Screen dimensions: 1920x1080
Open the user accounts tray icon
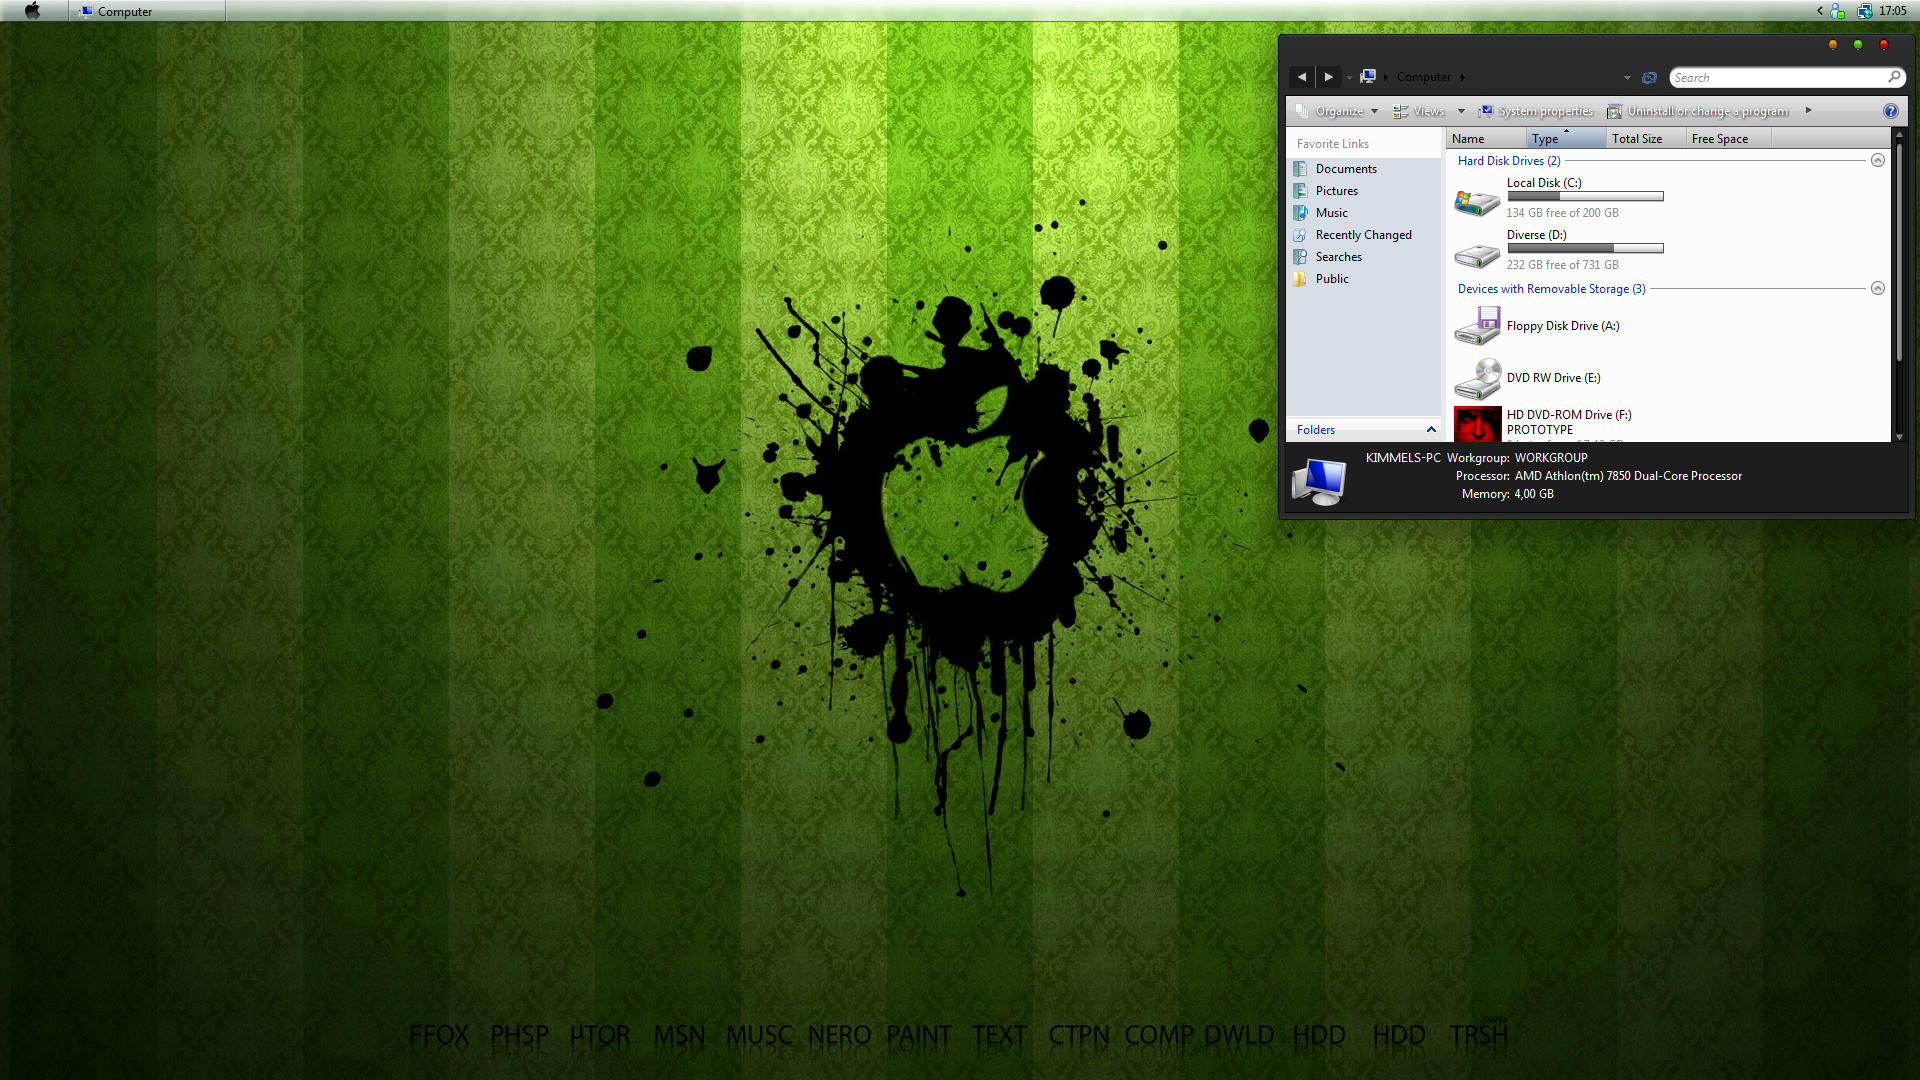tap(1838, 11)
